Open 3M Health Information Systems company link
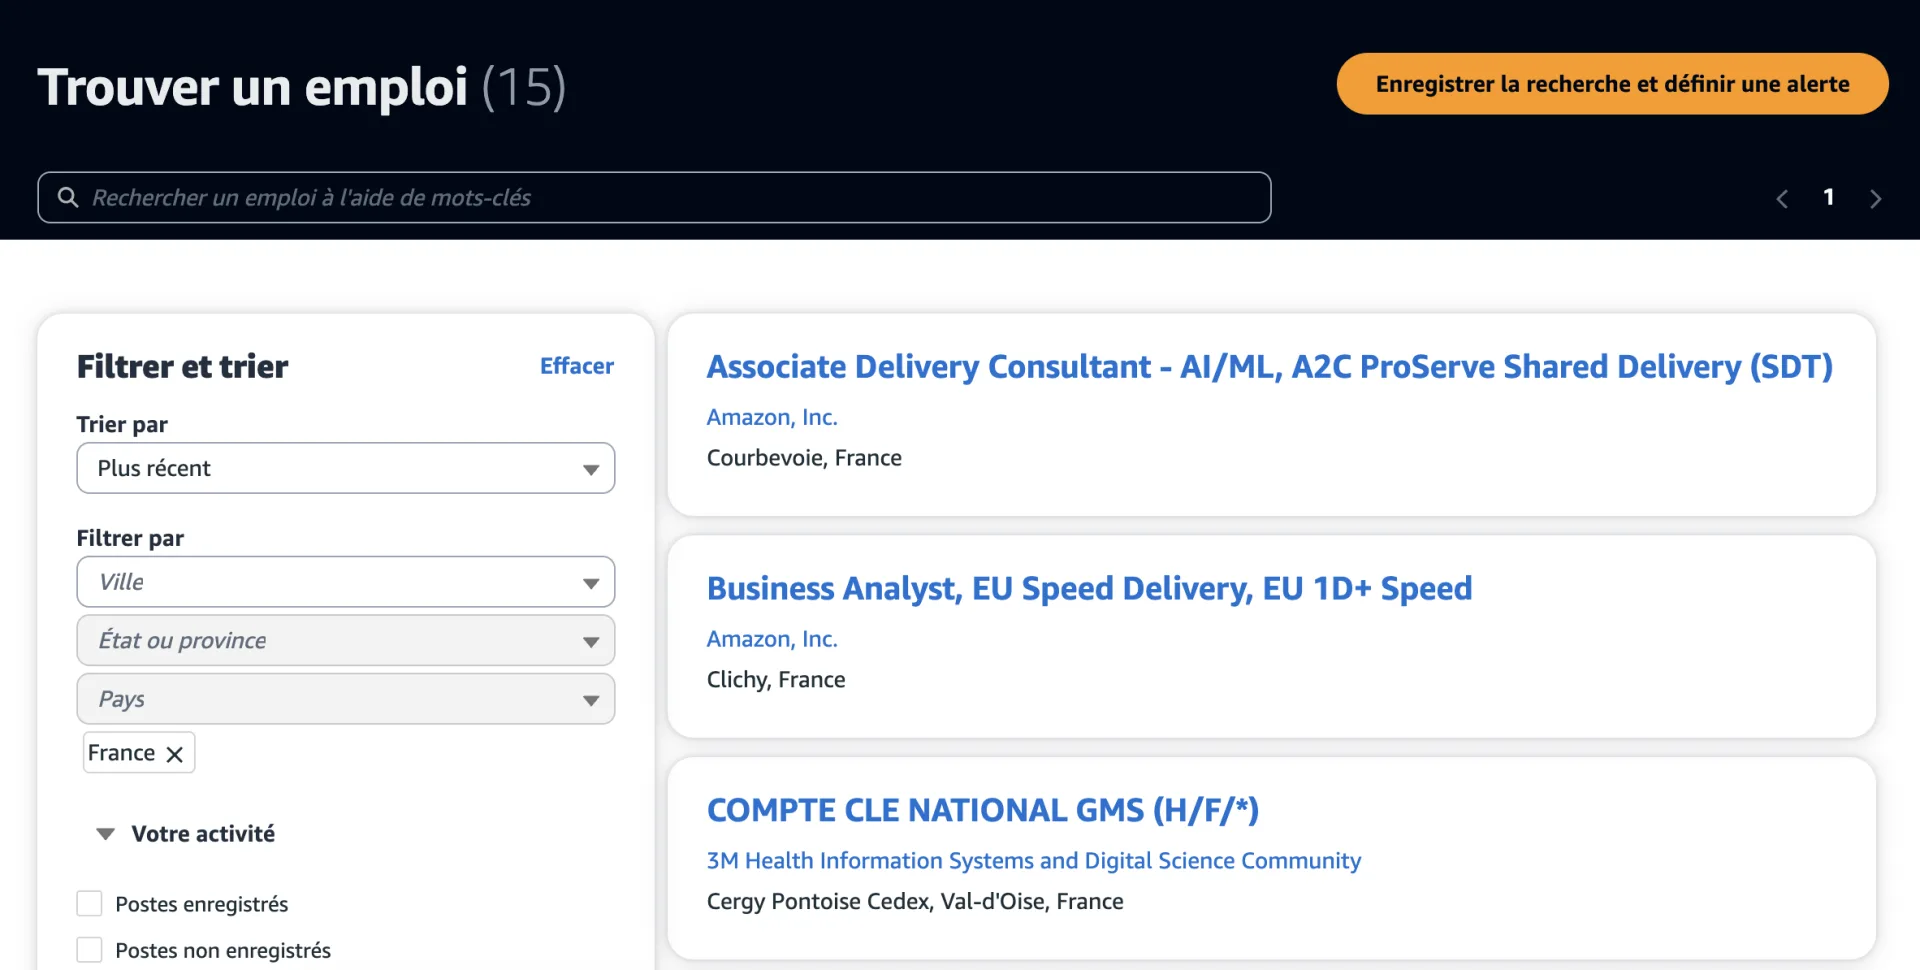 [x=1034, y=861]
